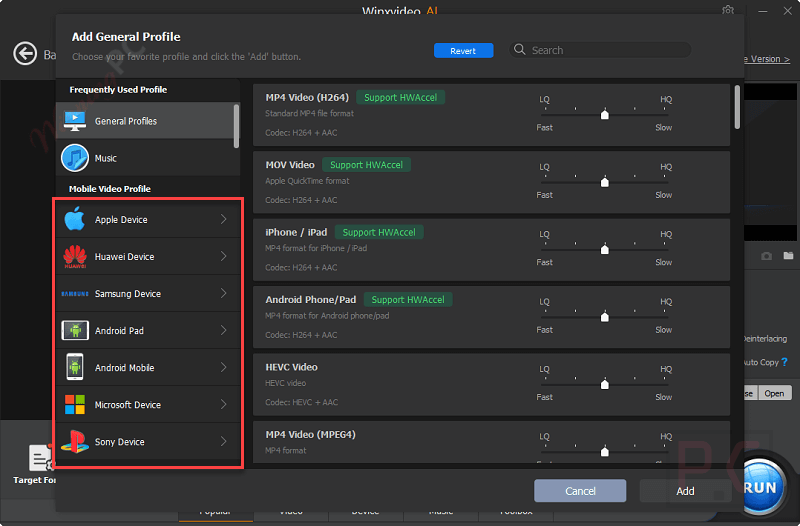Click the Add button
Screen dimensions: 800x526
685,491
